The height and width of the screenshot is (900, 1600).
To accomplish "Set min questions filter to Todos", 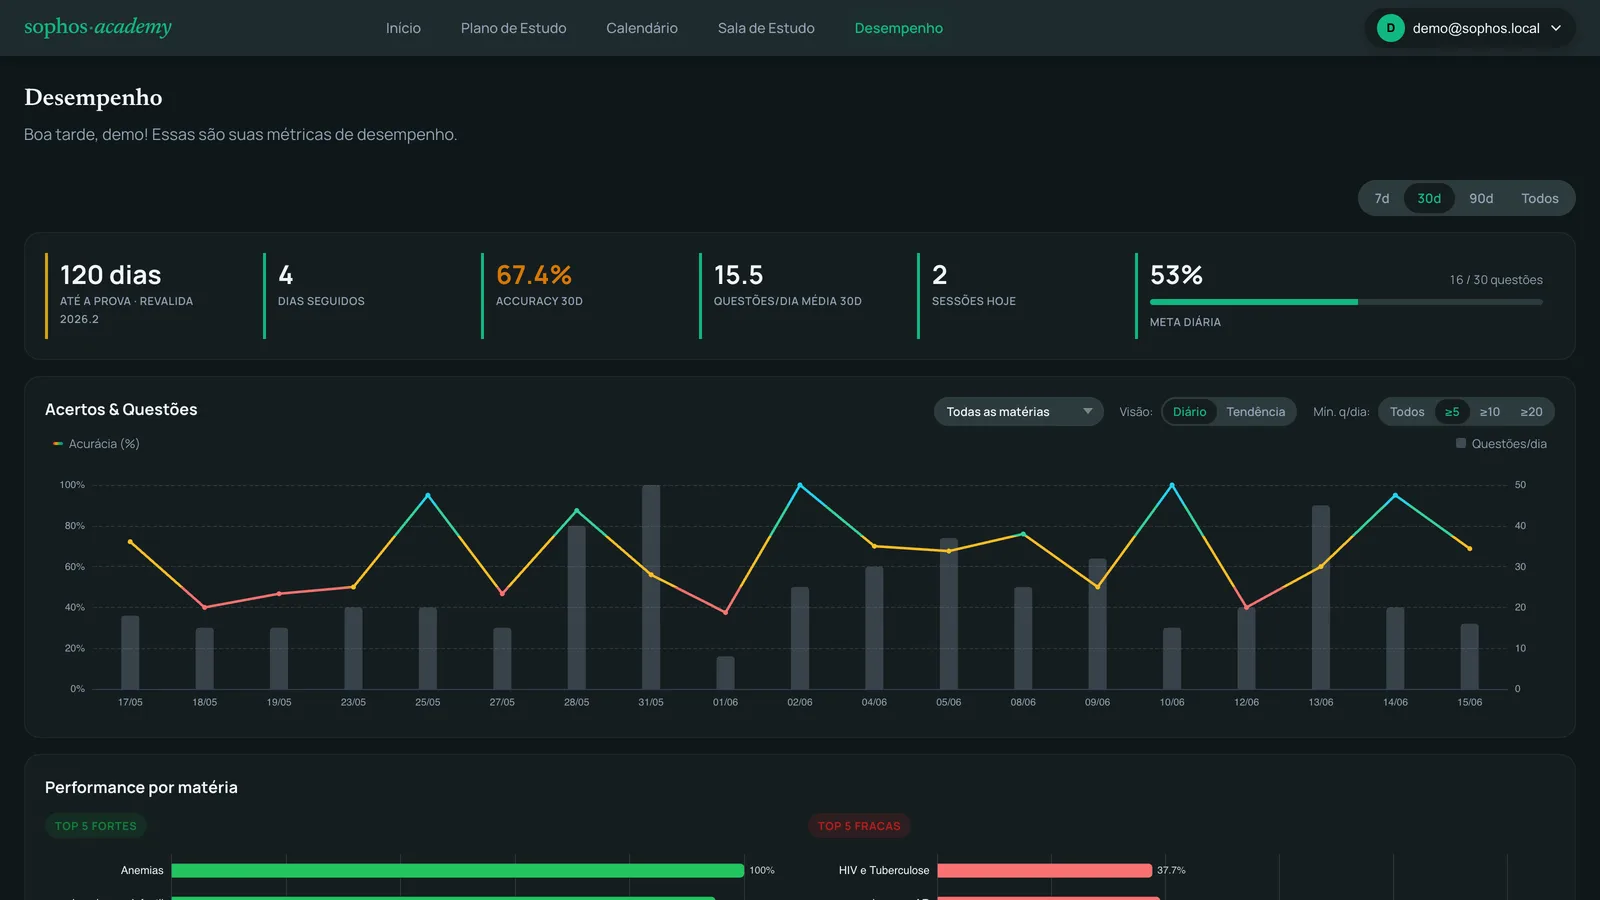I will tap(1407, 412).
